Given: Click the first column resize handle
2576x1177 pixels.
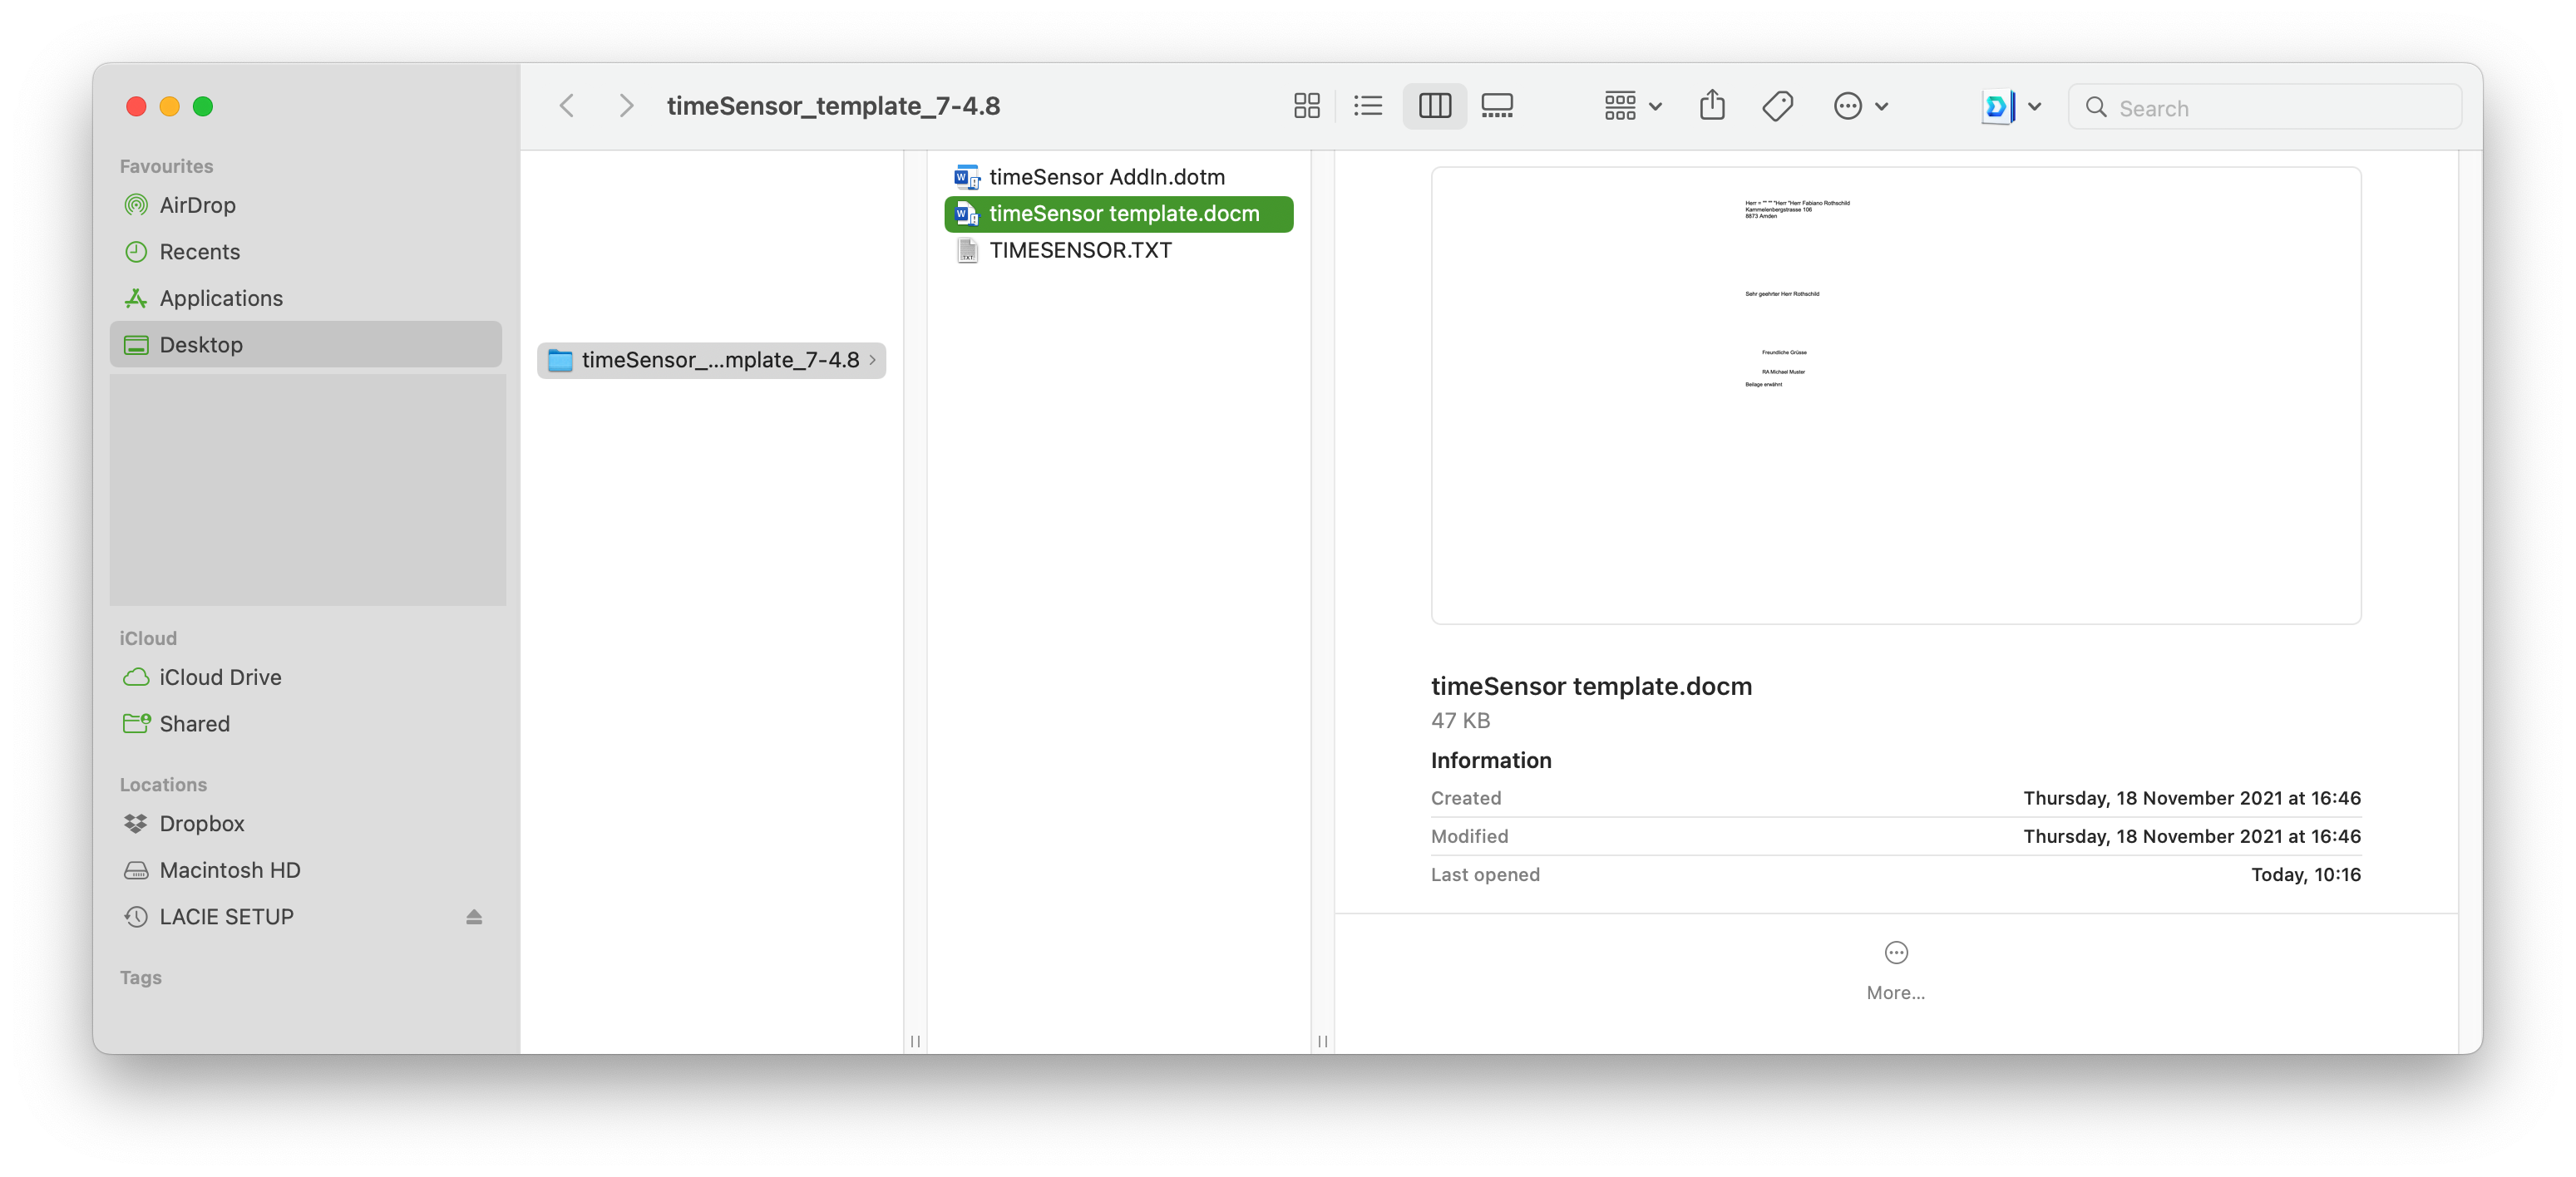Looking at the screenshot, I should (x=915, y=1041).
